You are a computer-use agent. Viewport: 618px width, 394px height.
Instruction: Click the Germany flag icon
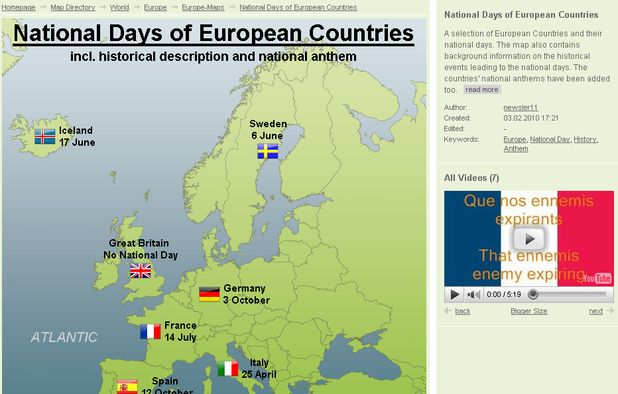pyautogui.click(x=209, y=294)
